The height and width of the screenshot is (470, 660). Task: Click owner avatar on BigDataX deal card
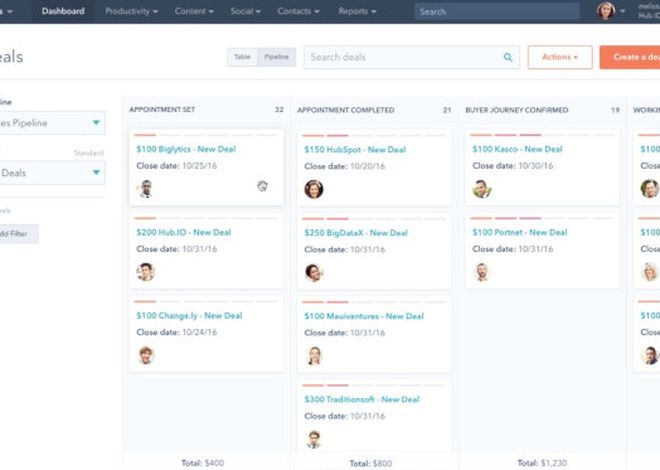[314, 272]
